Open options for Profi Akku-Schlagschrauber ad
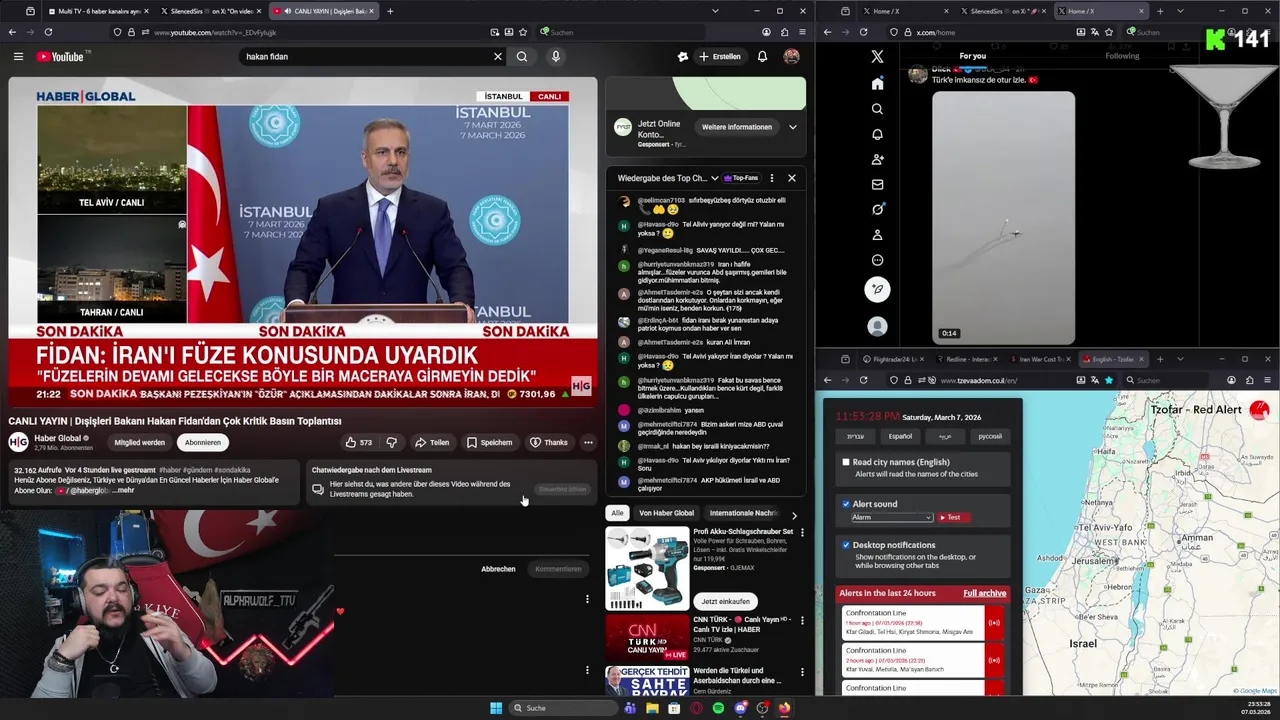This screenshot has height=720, width=1280. coord(801,533)
